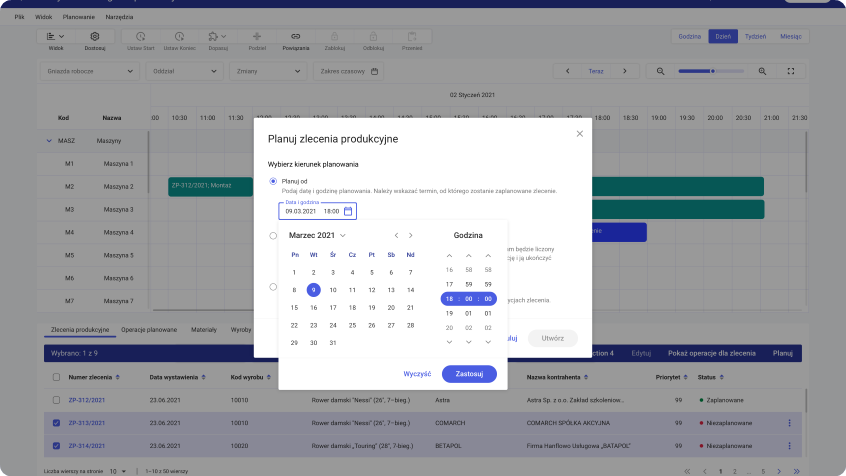Click Pokaż operacje dla zlecenia
Image resolution: width=846 pixels, height=476 pixels.
tap(712, 353)
